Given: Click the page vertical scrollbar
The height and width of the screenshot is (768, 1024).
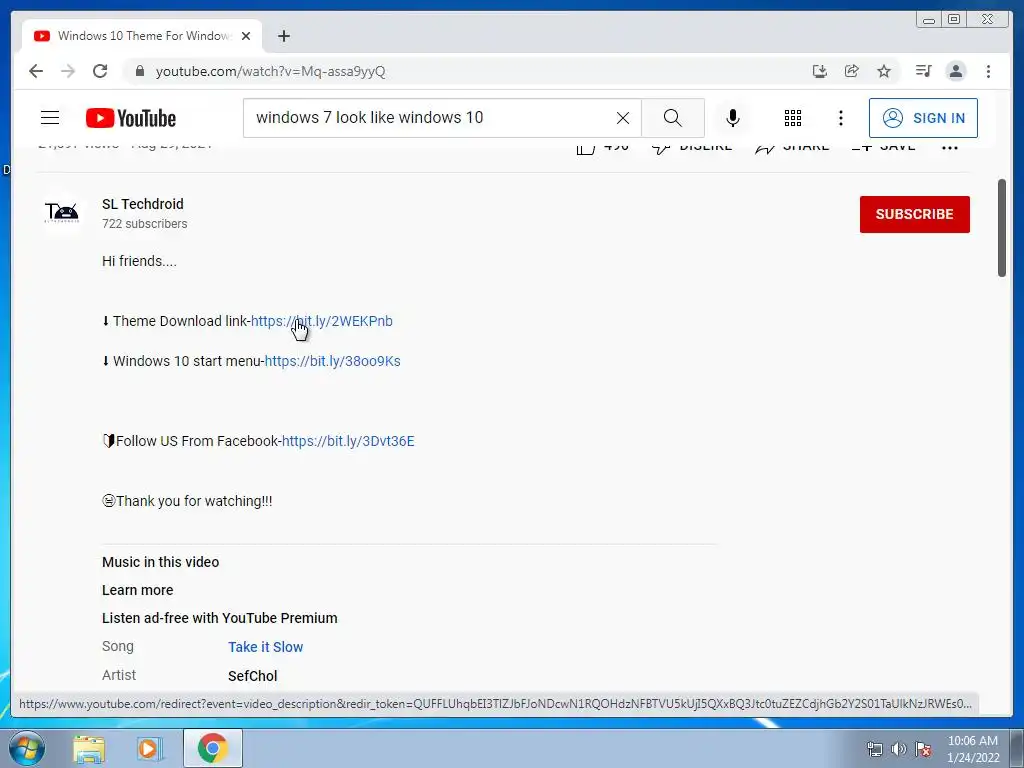Looking at the screenshot, I should (x=1002, y=228).
